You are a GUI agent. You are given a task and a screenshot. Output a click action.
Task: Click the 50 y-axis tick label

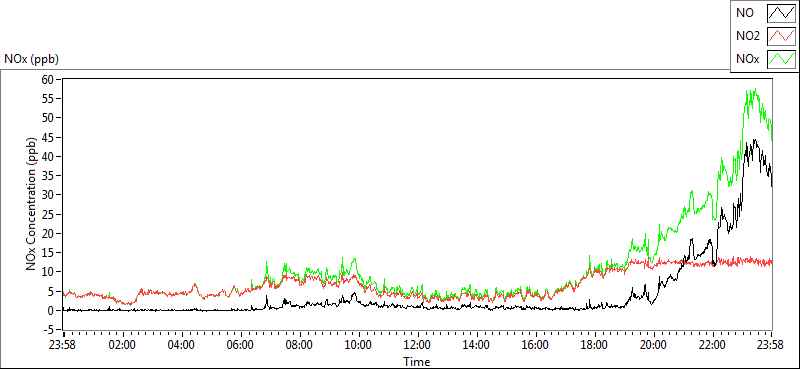click(x=49, y=118)
